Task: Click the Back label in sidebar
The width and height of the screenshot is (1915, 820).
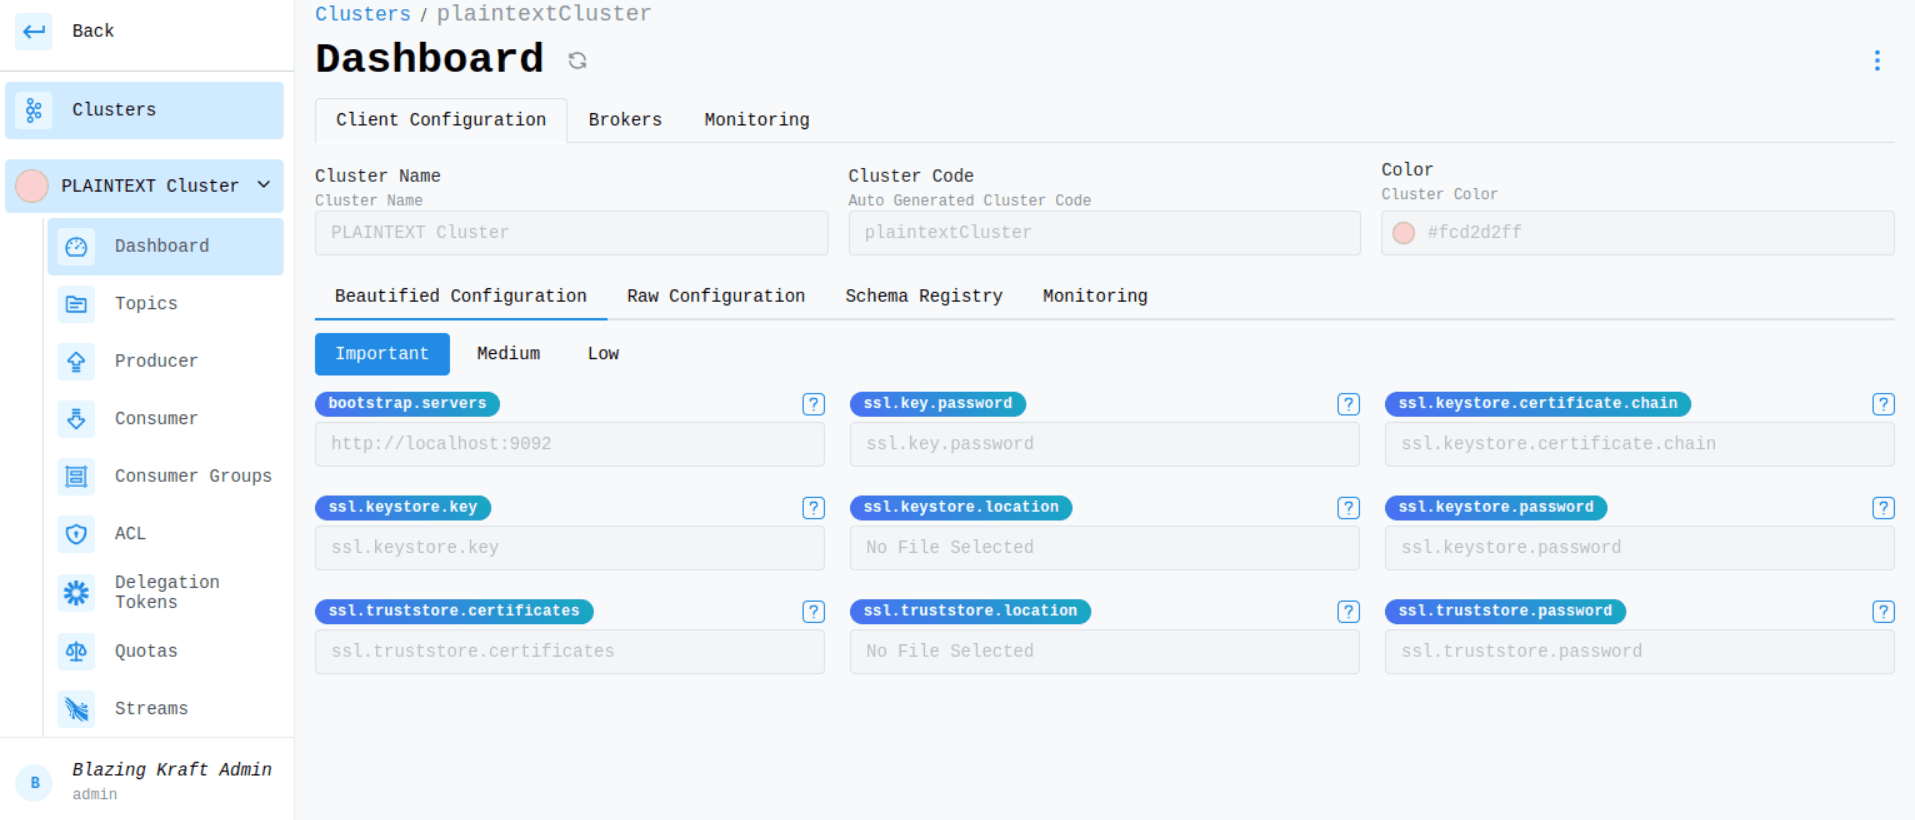Action: (x=93, y=31)
